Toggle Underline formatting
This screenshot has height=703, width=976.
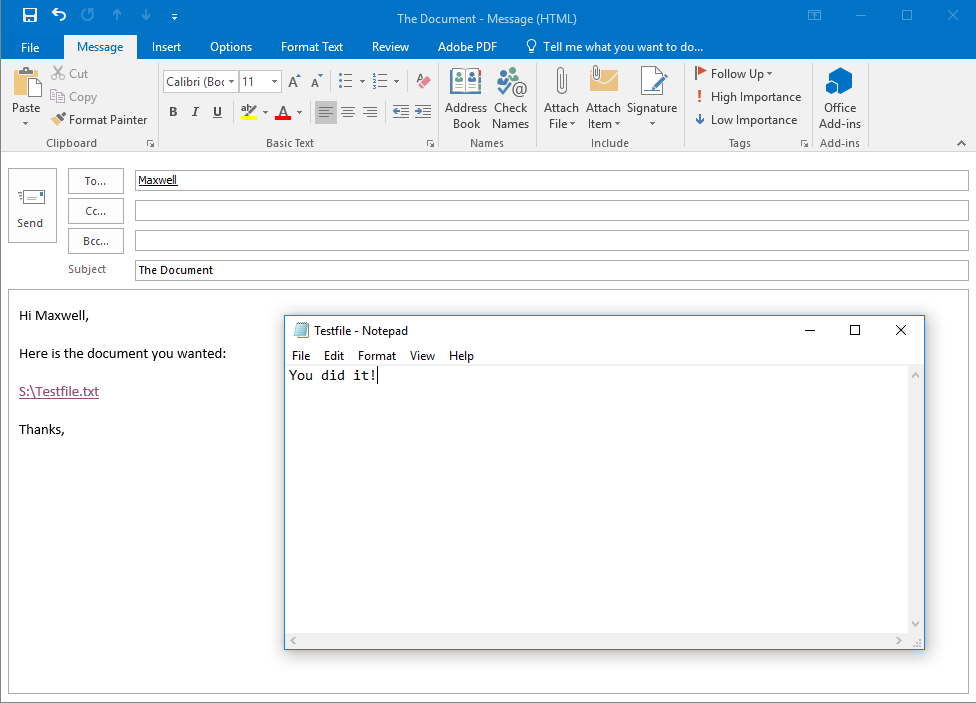click(x=217, y=112)
